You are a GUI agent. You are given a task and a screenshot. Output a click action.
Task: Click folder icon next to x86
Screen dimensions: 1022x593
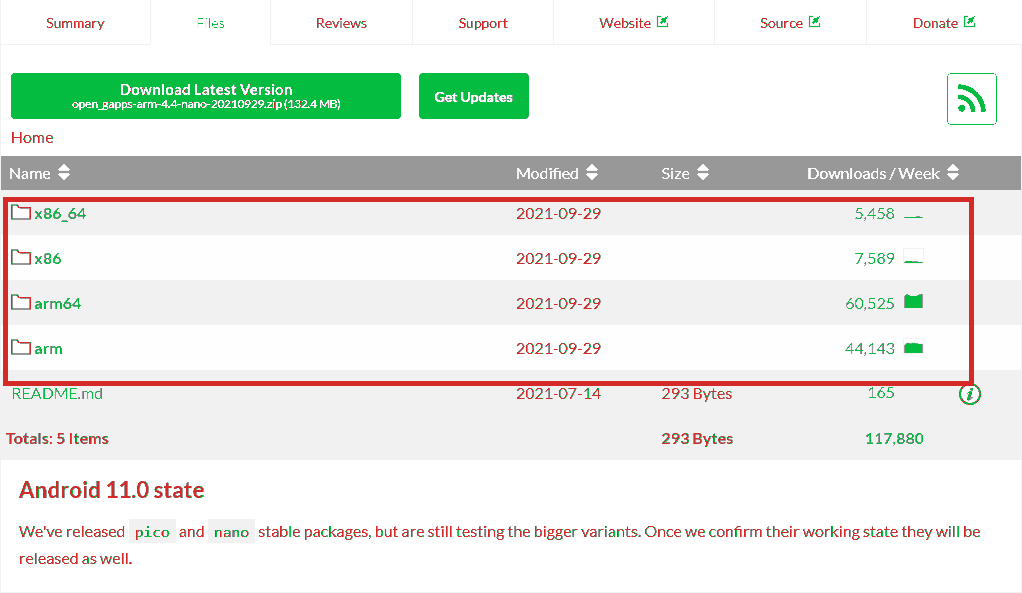[21, 257]
